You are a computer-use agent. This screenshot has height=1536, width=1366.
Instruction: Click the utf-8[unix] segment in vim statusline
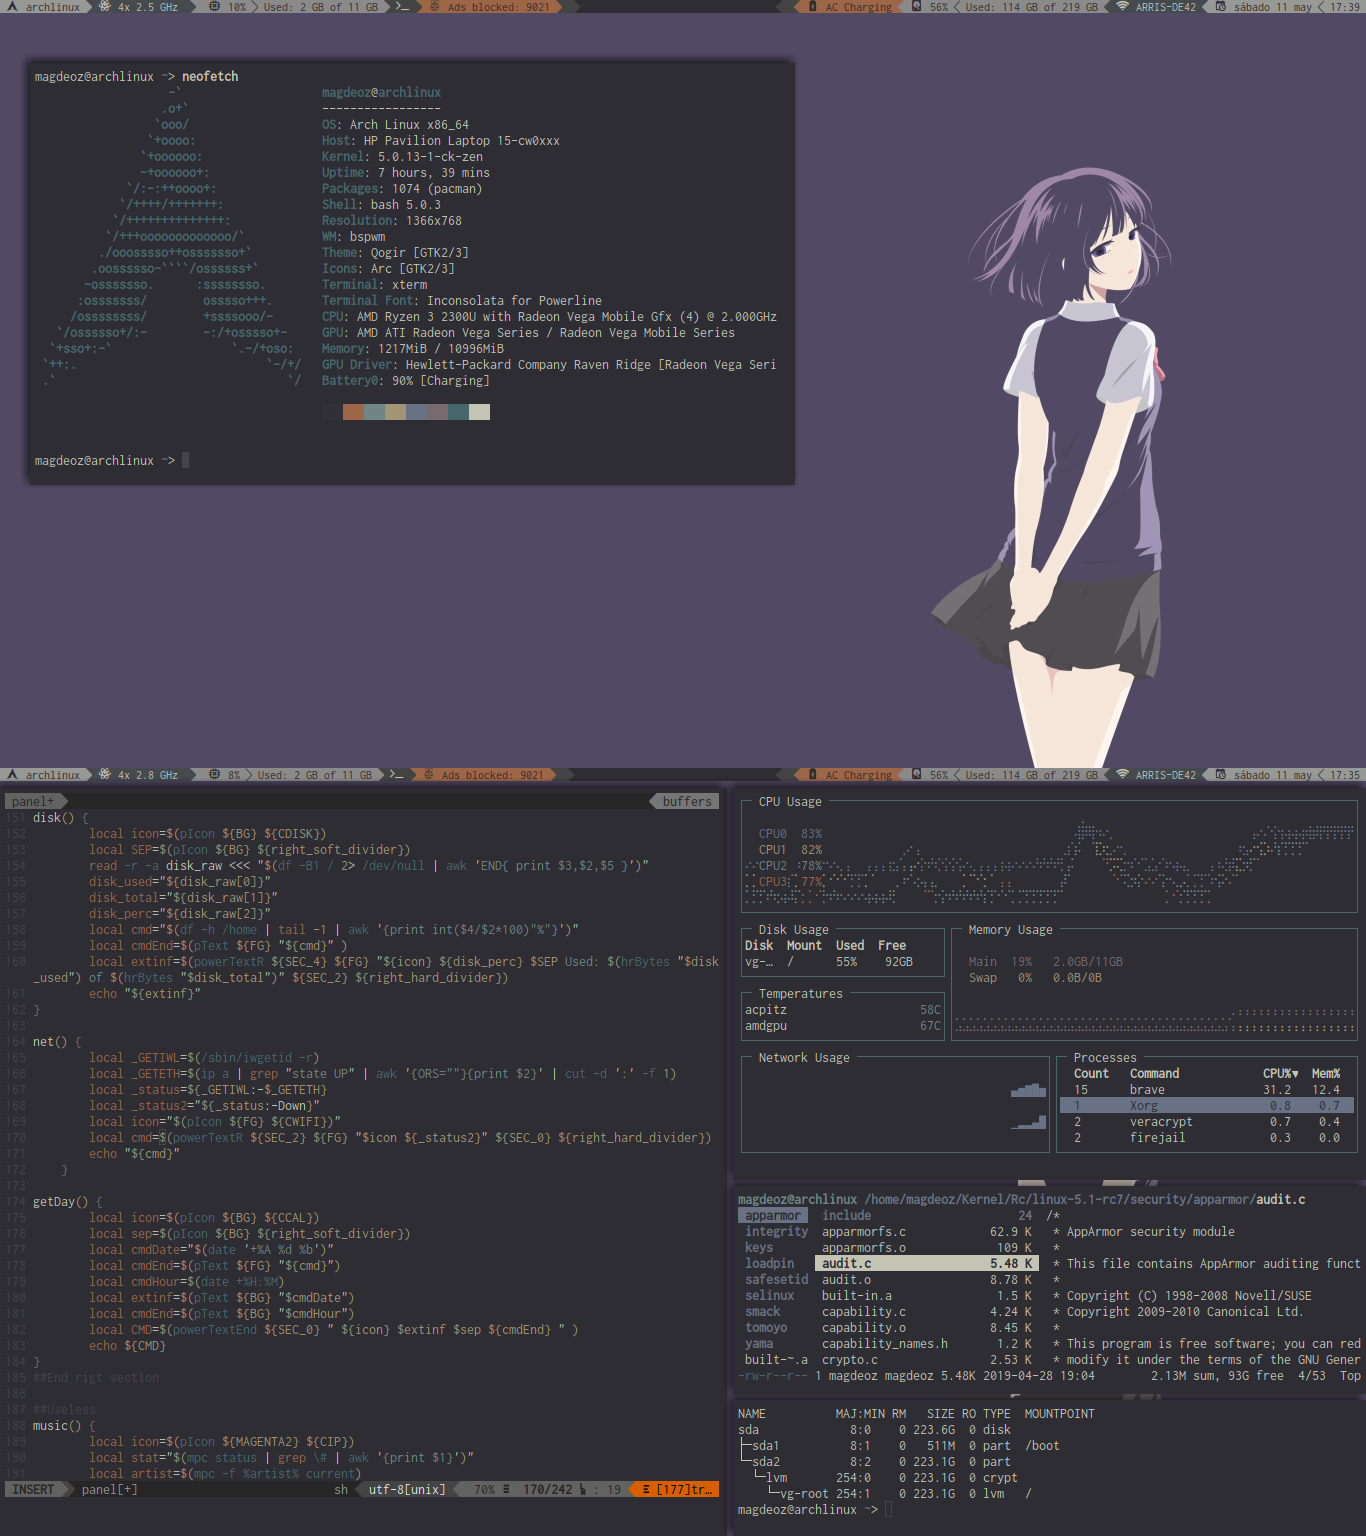tap(407, 1490)
